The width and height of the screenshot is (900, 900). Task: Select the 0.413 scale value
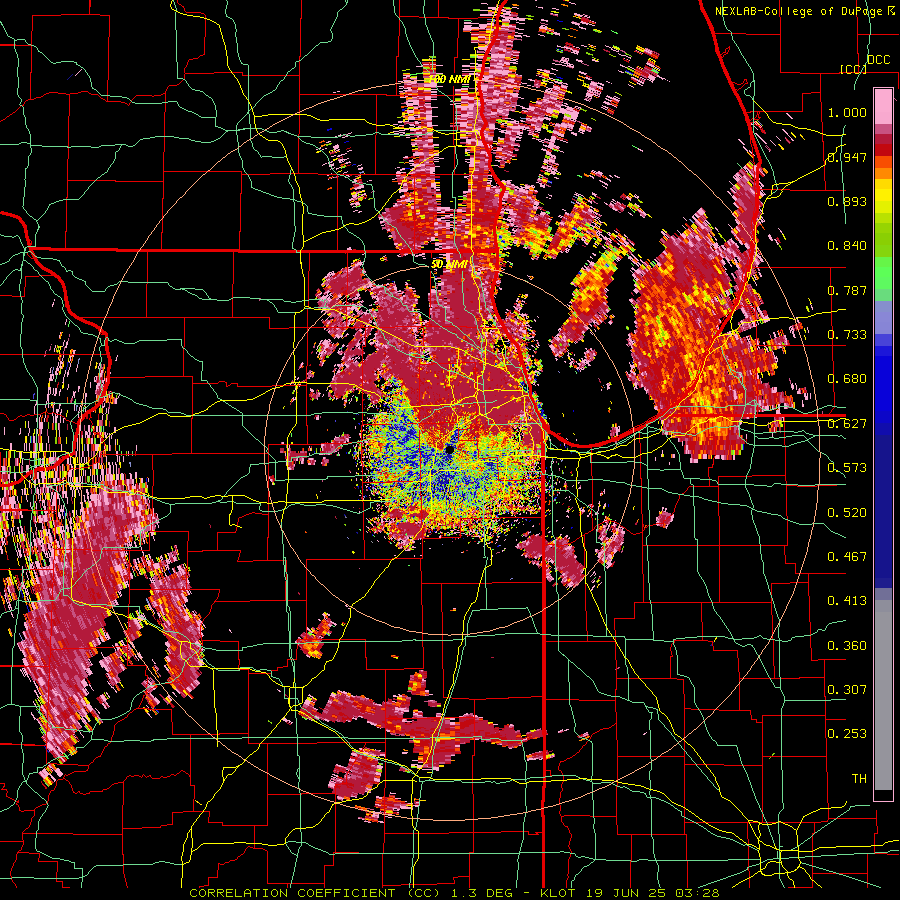tap(847, 601)
